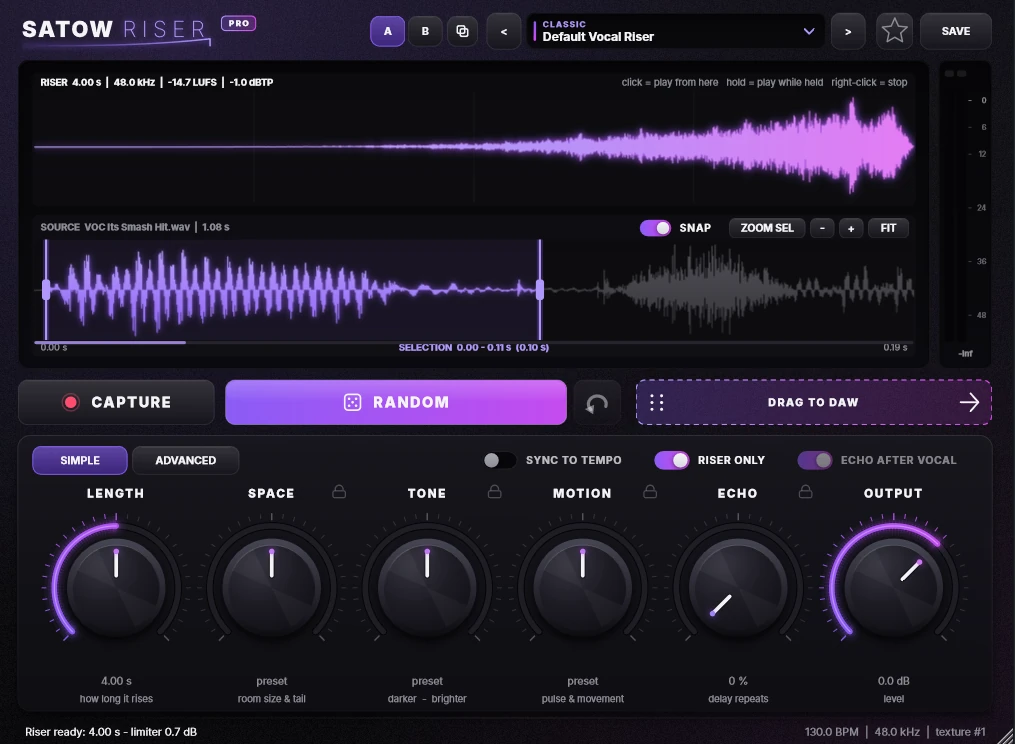Click the SPACE knob
The image size is (1015, 744).
pyautogui.click(x=272, y=588)
